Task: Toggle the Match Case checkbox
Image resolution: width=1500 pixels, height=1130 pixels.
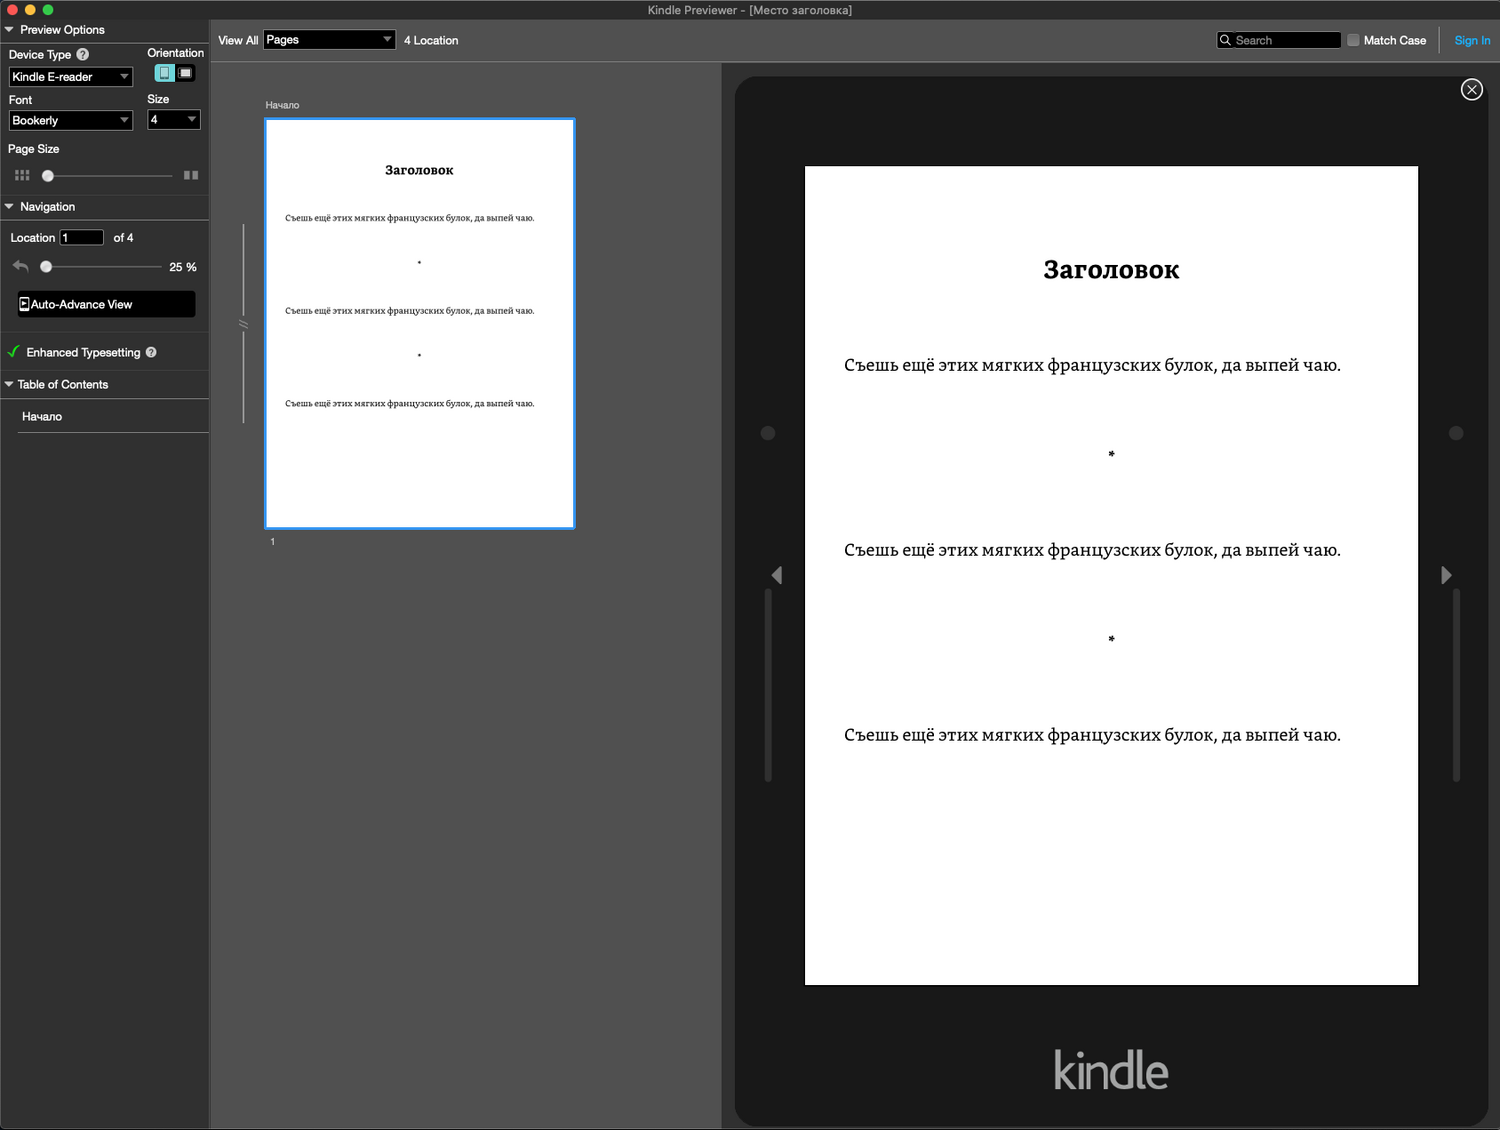Action: tap(1353, 40)
